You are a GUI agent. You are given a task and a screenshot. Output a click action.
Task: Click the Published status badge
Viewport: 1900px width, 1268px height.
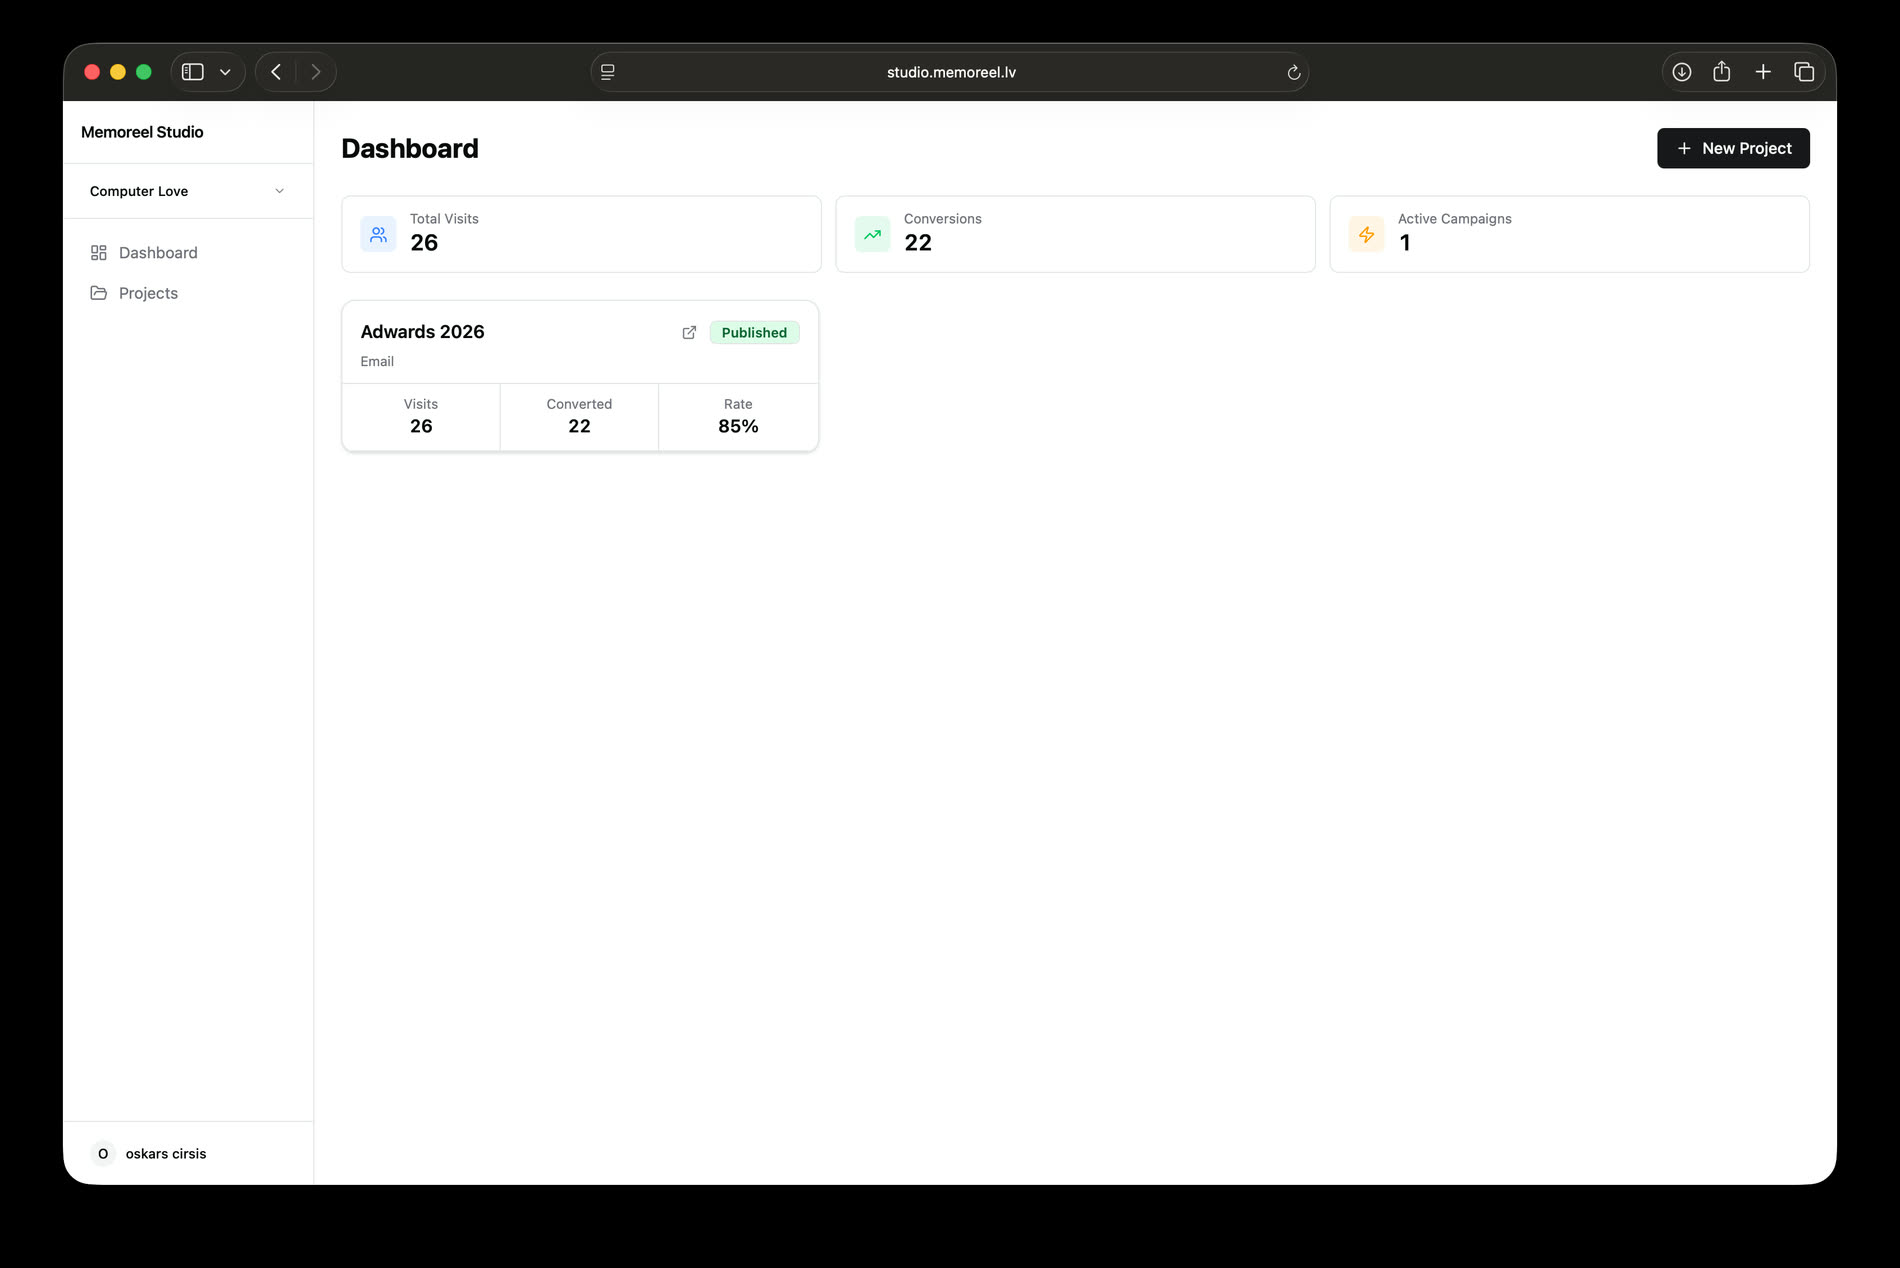[x=754, y=333]
